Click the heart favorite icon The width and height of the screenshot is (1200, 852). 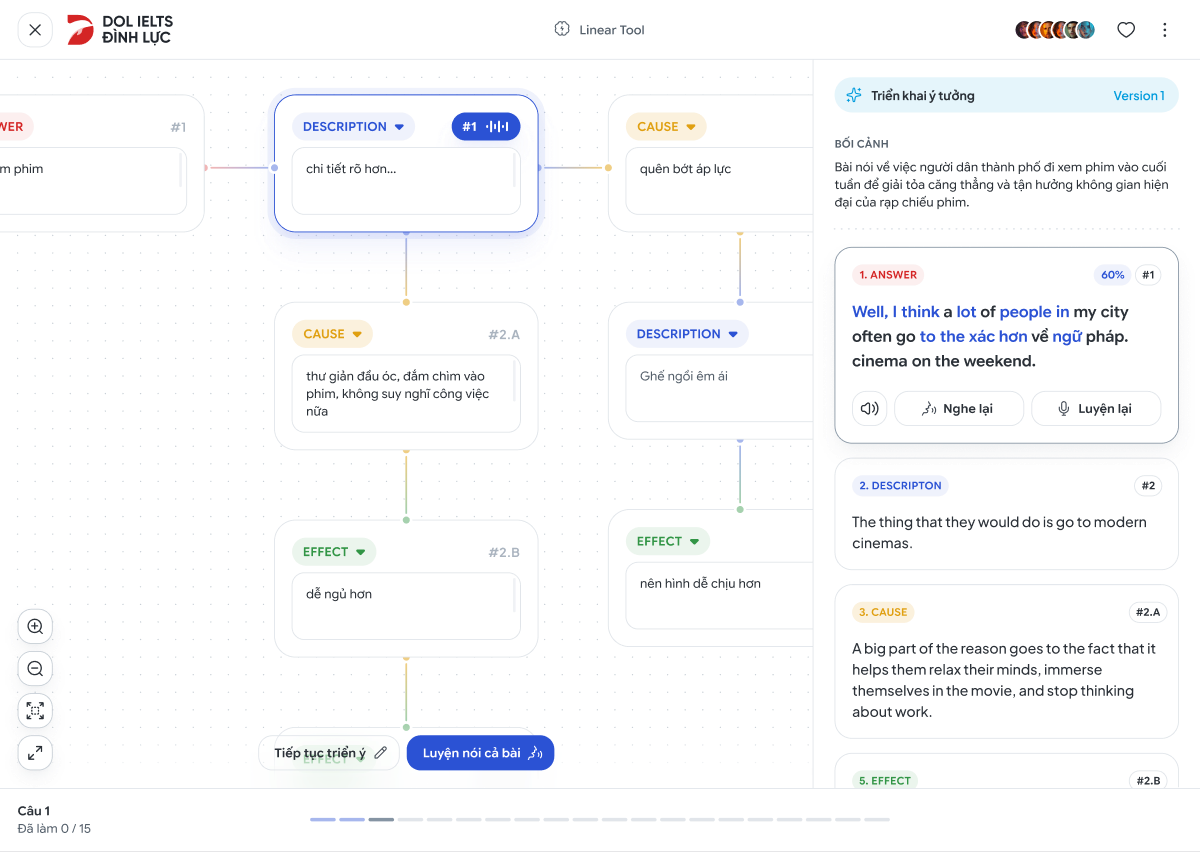(1126, 30)
